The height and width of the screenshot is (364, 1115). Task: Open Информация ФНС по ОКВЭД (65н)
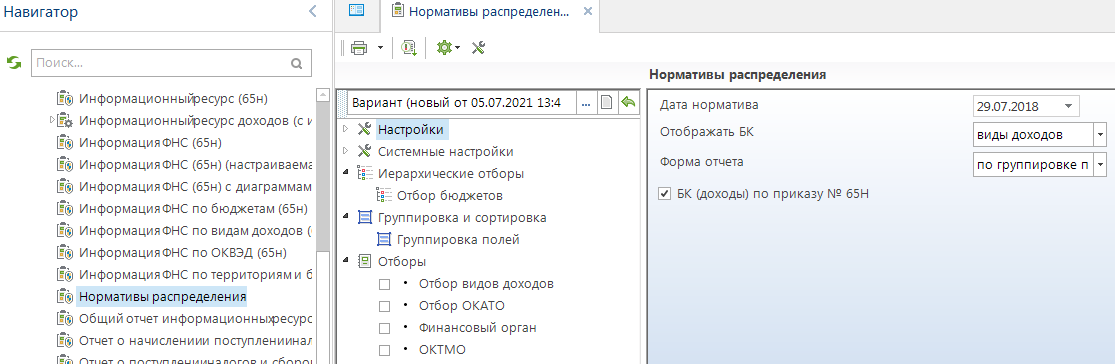[x=183, y=252]
